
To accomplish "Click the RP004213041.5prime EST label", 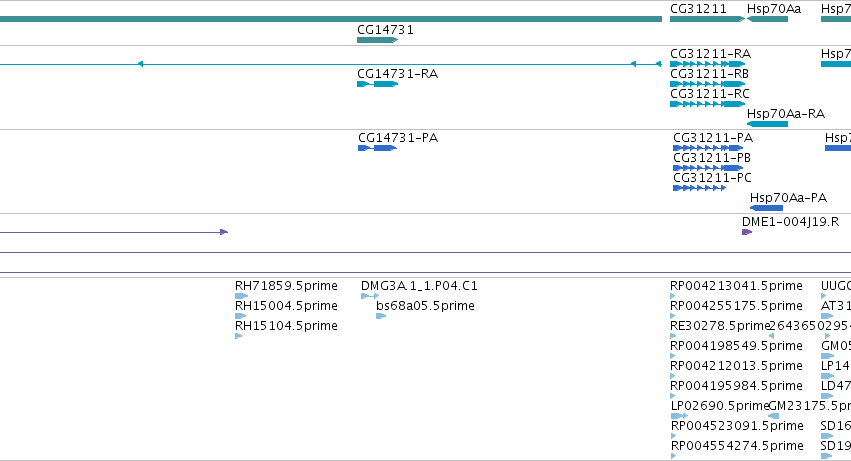I will (x=736, y=286).
